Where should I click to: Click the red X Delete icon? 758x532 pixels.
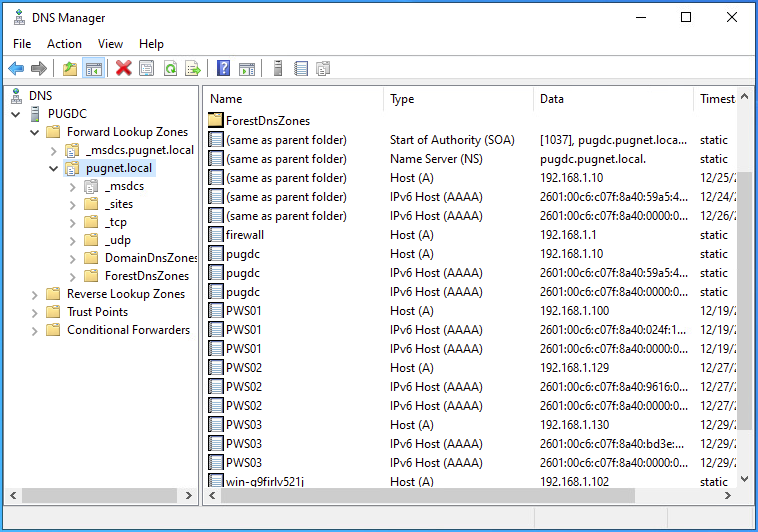pyautogui.click(x=124, y=68)
